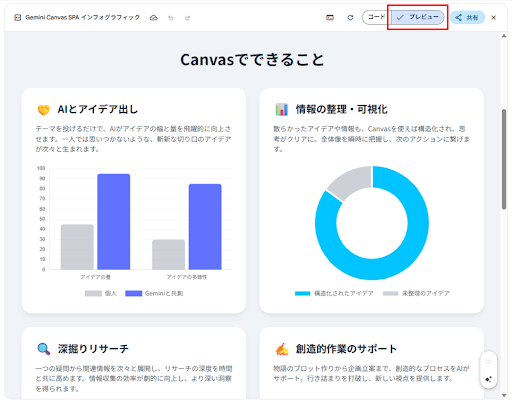Click the gray 個人 bar for アイデアの多様性

coord(168,254)
